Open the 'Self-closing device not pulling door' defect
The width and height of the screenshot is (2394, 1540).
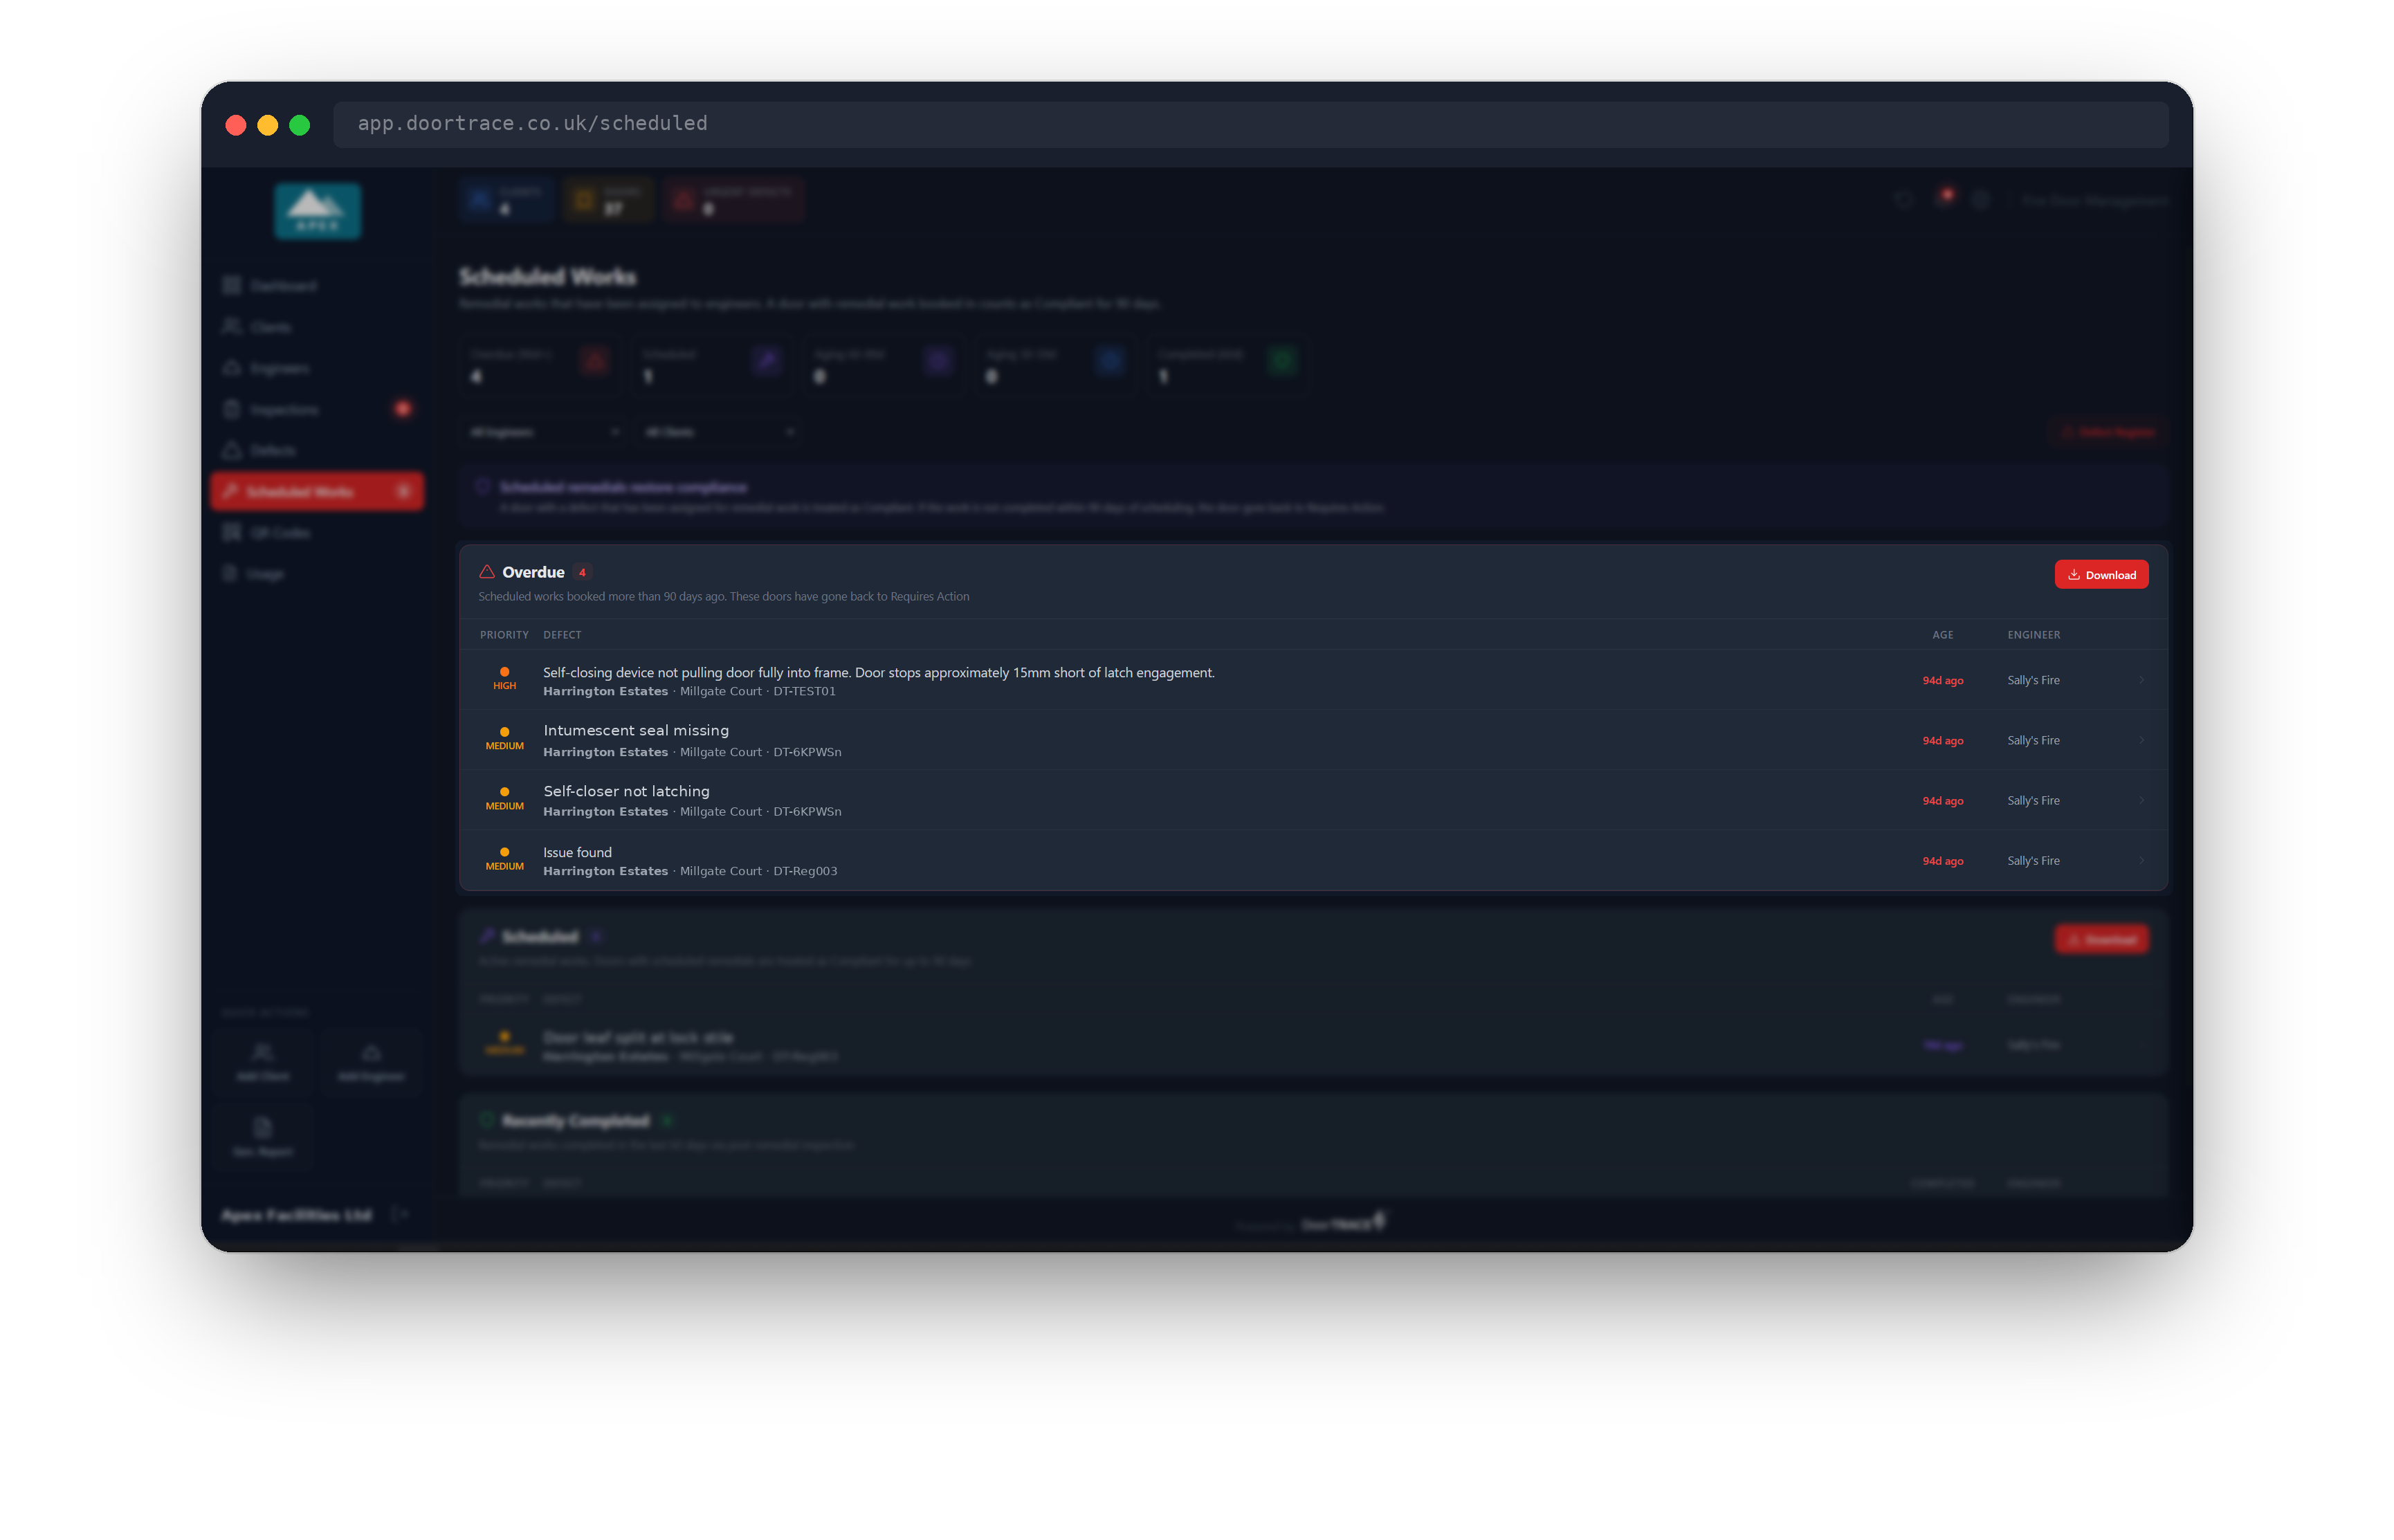pyautogui.click(x=1313, y=680)
